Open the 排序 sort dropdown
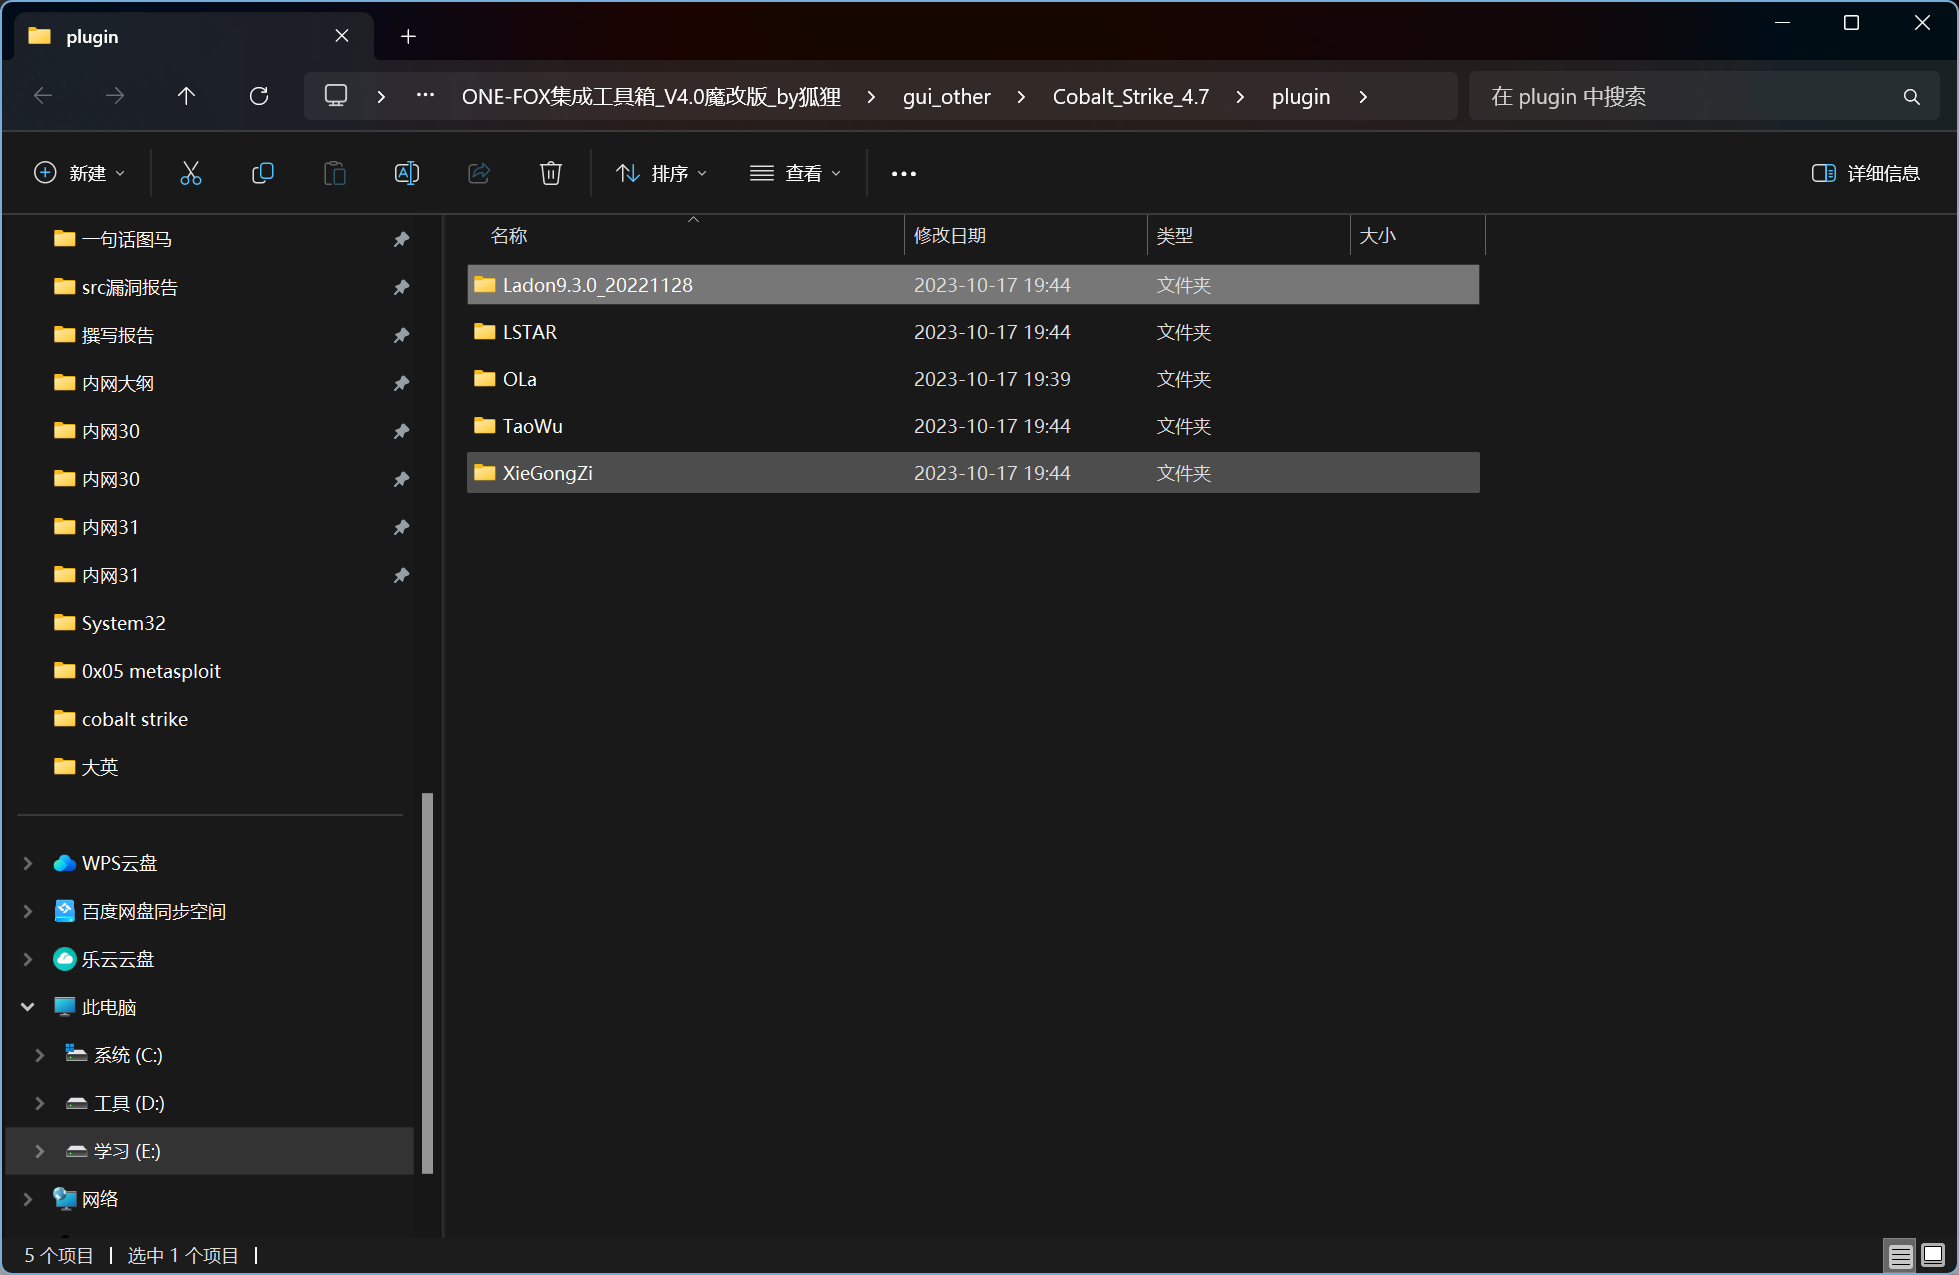The width and height of the screenshot is (1959, 1275). pos(662,173)
